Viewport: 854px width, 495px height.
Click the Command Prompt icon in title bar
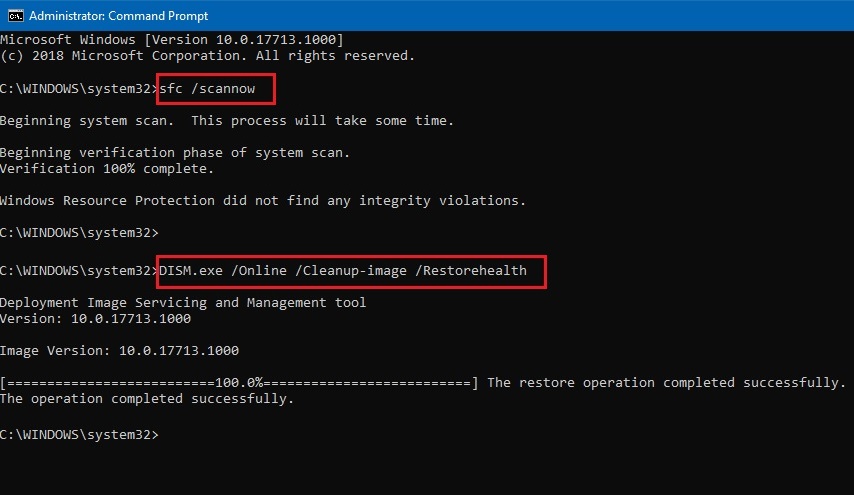click(x=12, y=14)
